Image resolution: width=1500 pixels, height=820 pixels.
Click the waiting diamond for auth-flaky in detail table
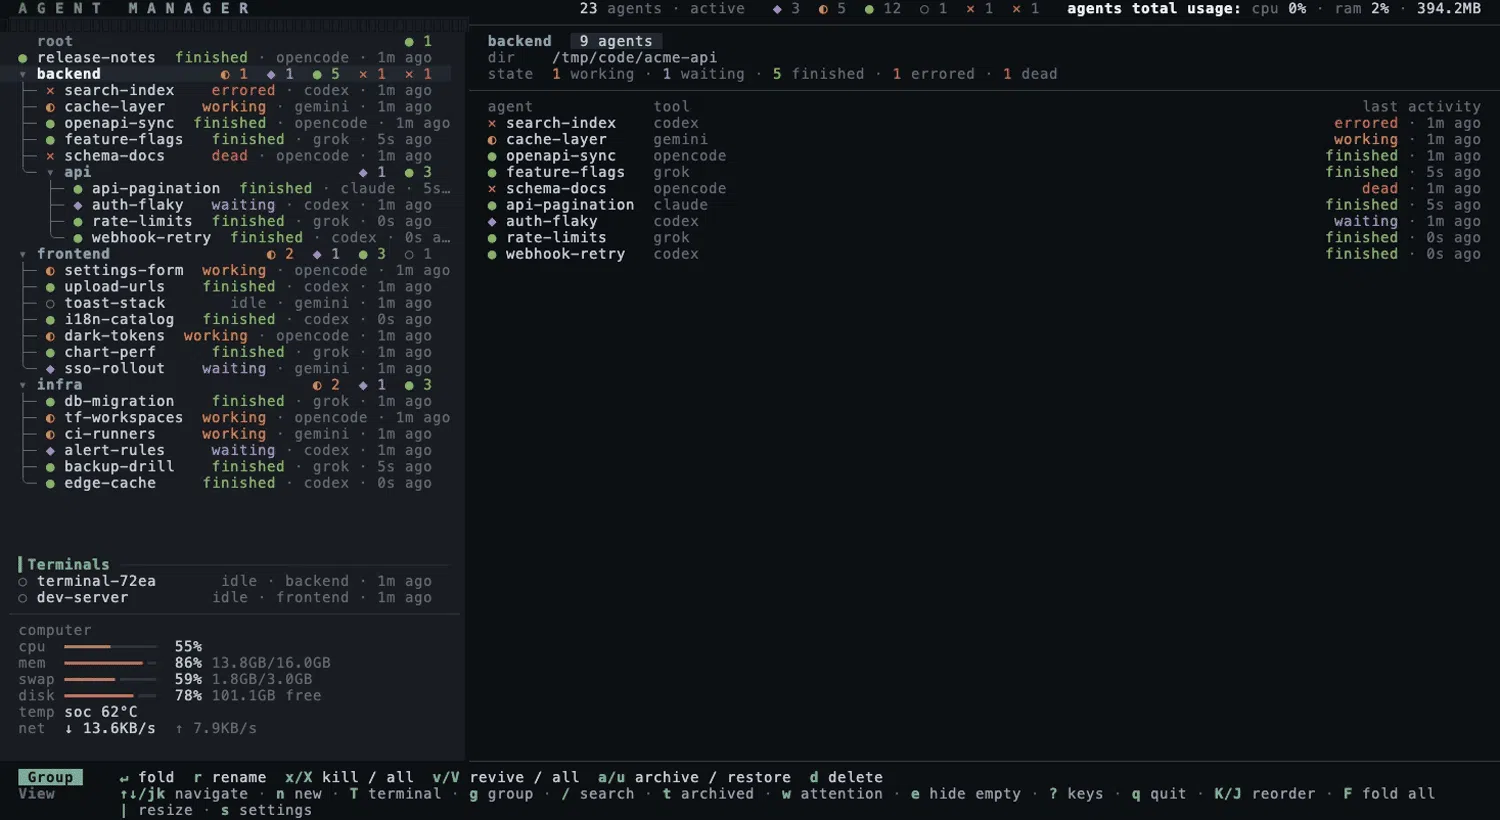coord(492,221)
